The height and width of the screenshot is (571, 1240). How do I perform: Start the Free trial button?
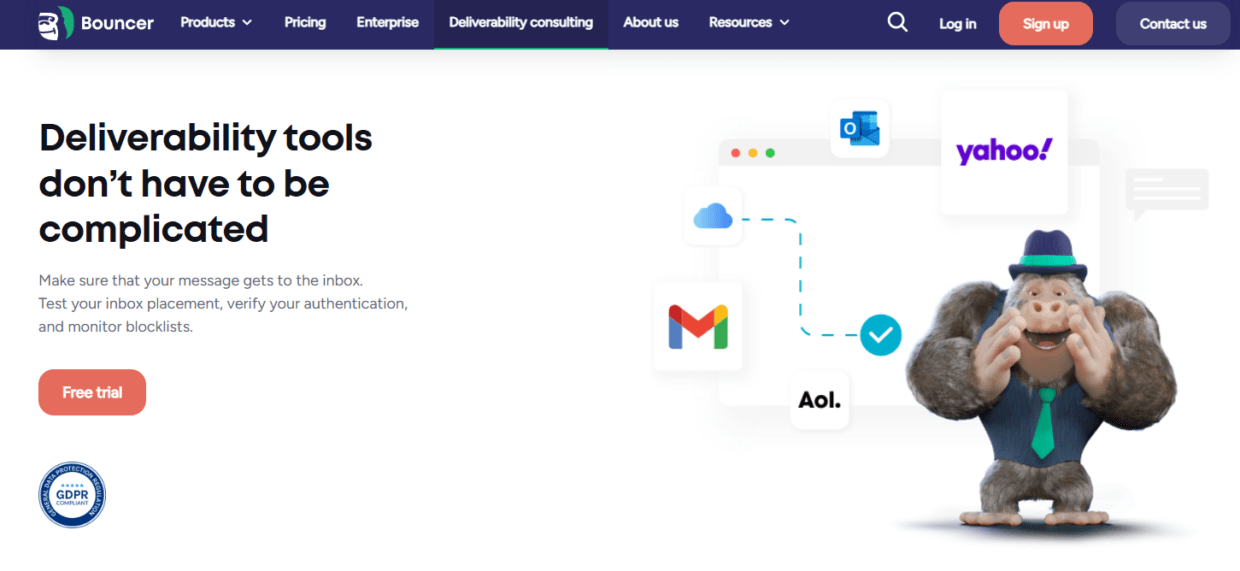tap(92, 392)
